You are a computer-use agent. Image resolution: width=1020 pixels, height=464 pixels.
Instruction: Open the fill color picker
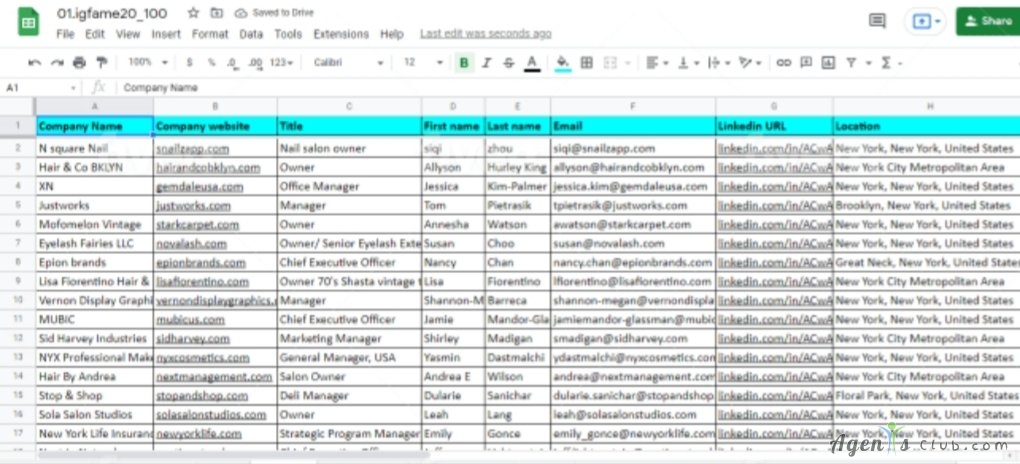click(563, 63)
